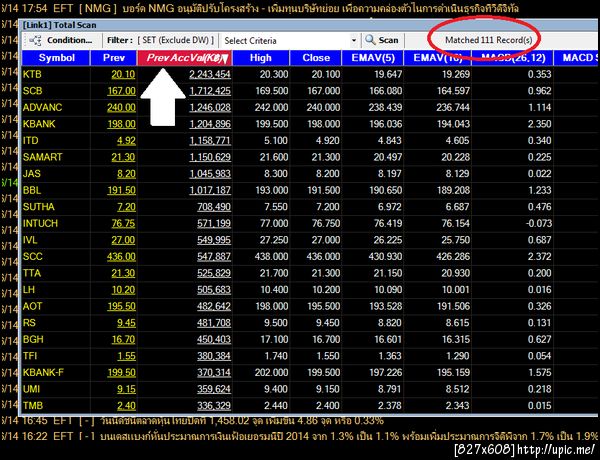
Task: Select the TMB symbol
Action: click(x=33, y=406)
